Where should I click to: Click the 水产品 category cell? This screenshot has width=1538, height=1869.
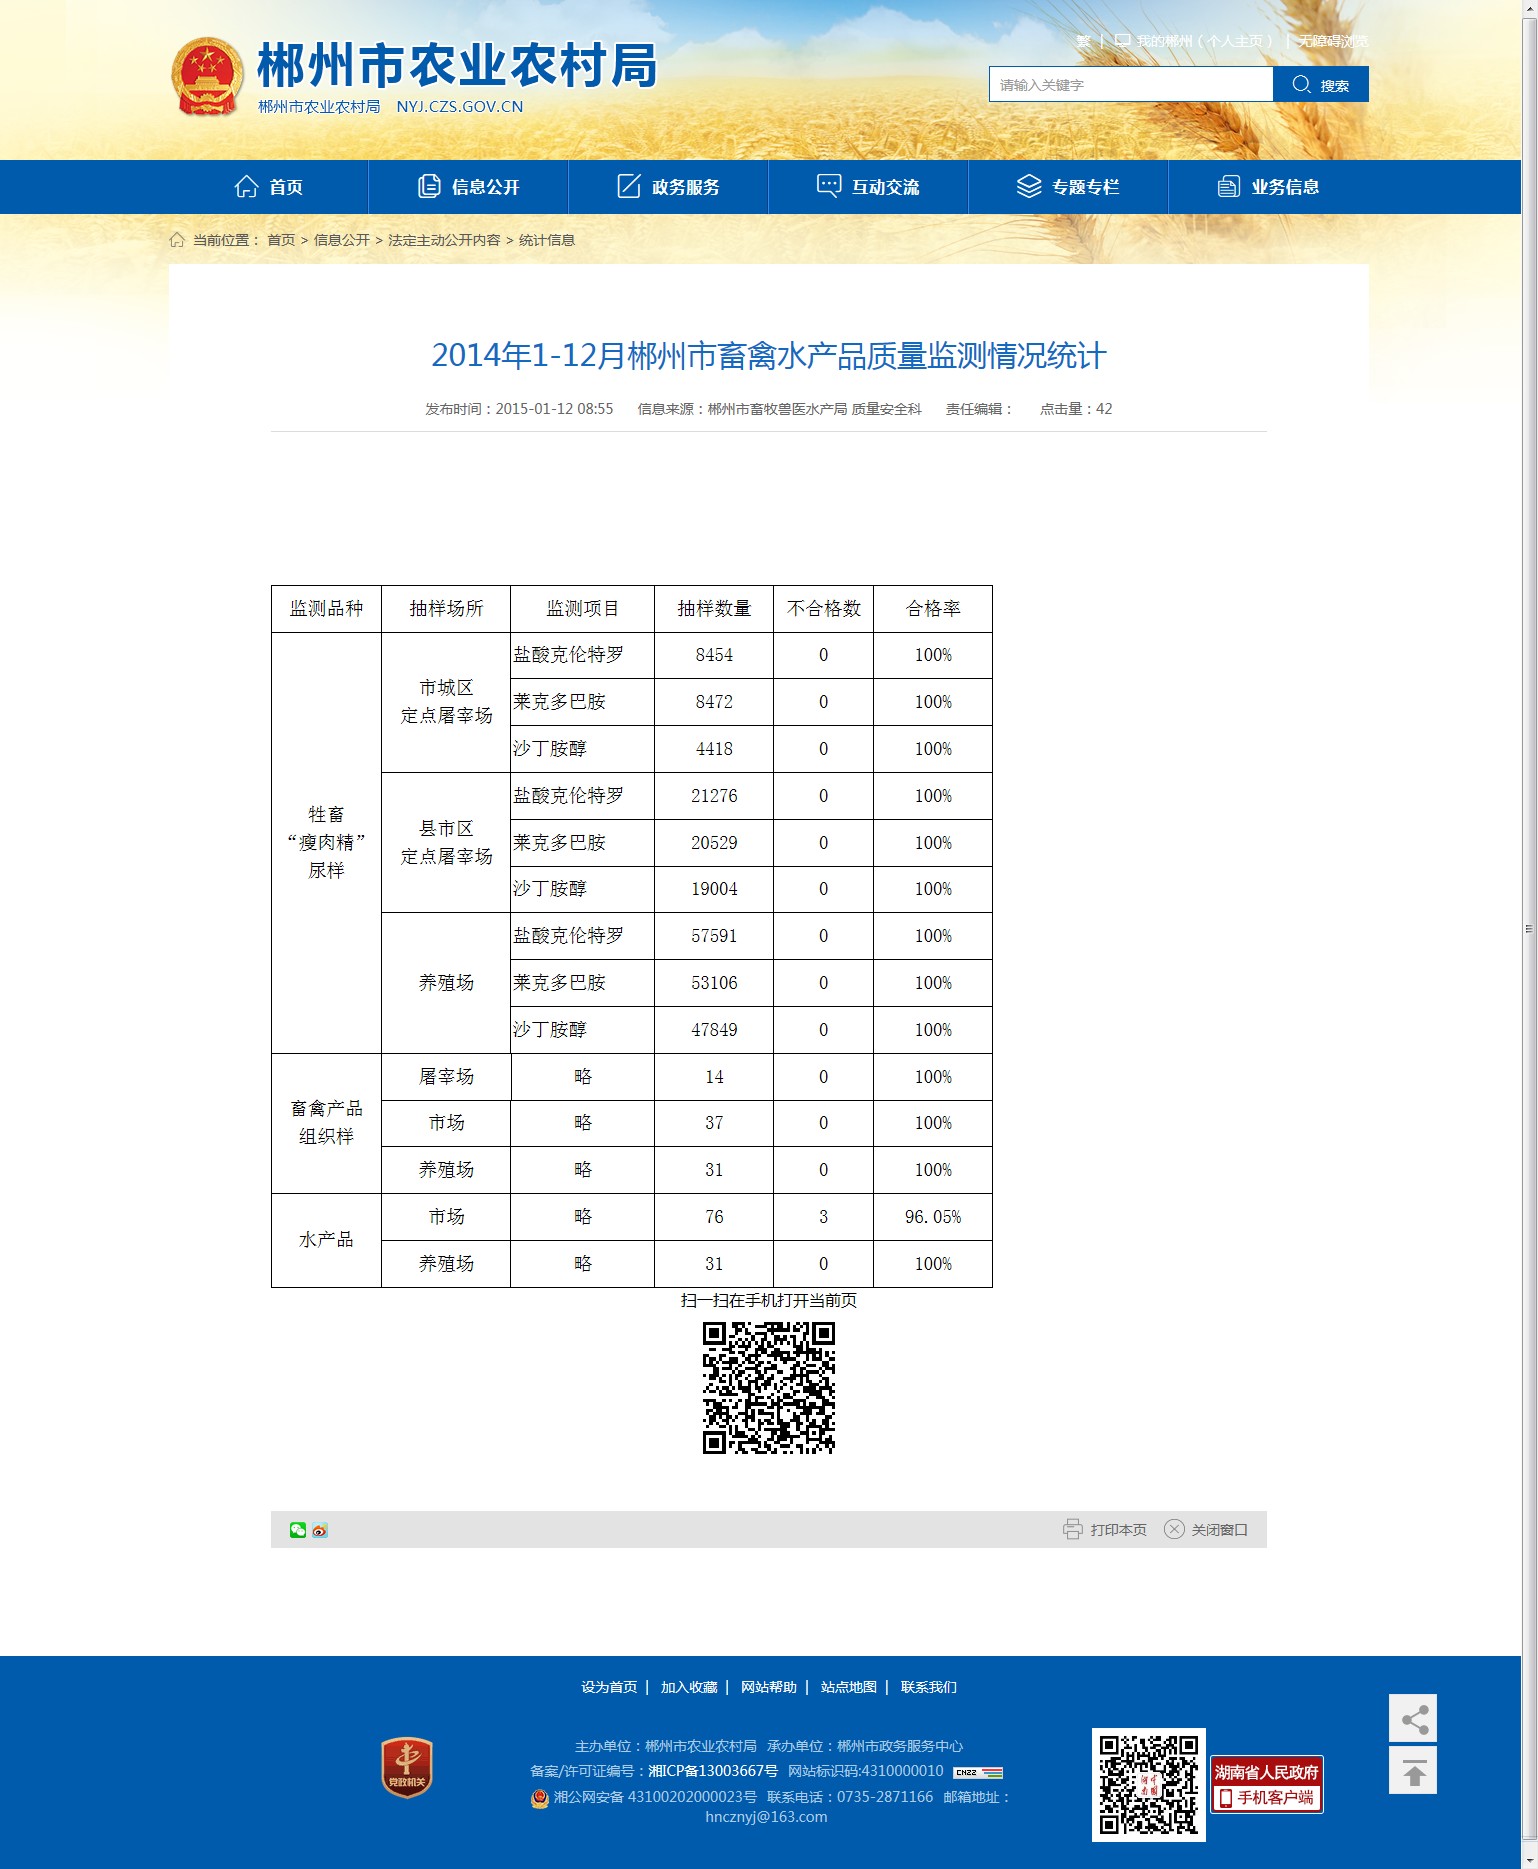pyautogui.click(x=326, y=1240)
